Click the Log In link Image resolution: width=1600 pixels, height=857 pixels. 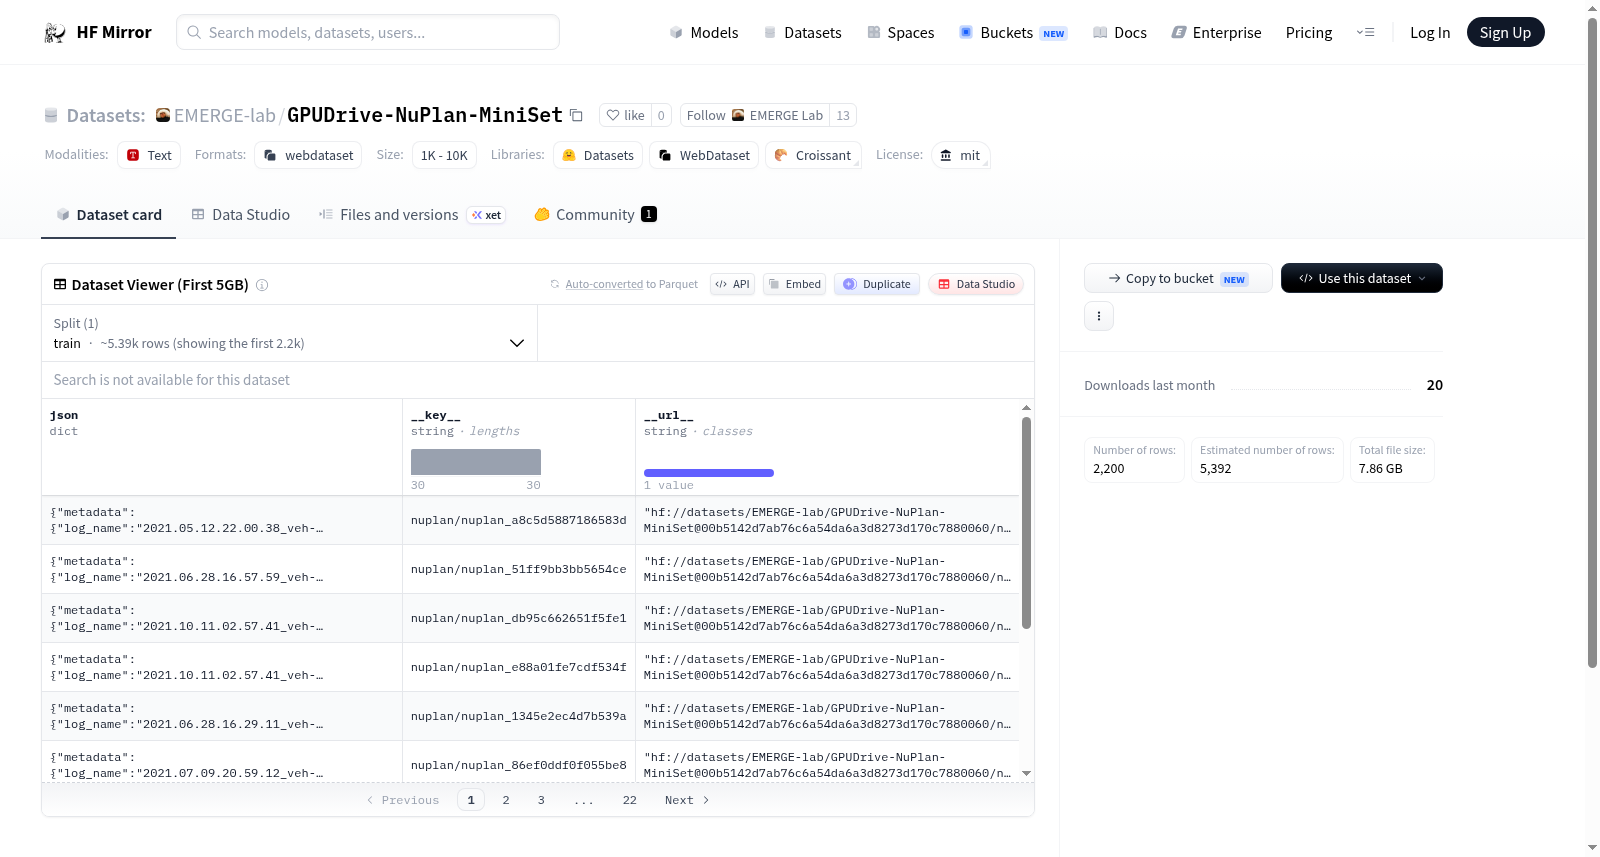click(x=1430, y=33)
